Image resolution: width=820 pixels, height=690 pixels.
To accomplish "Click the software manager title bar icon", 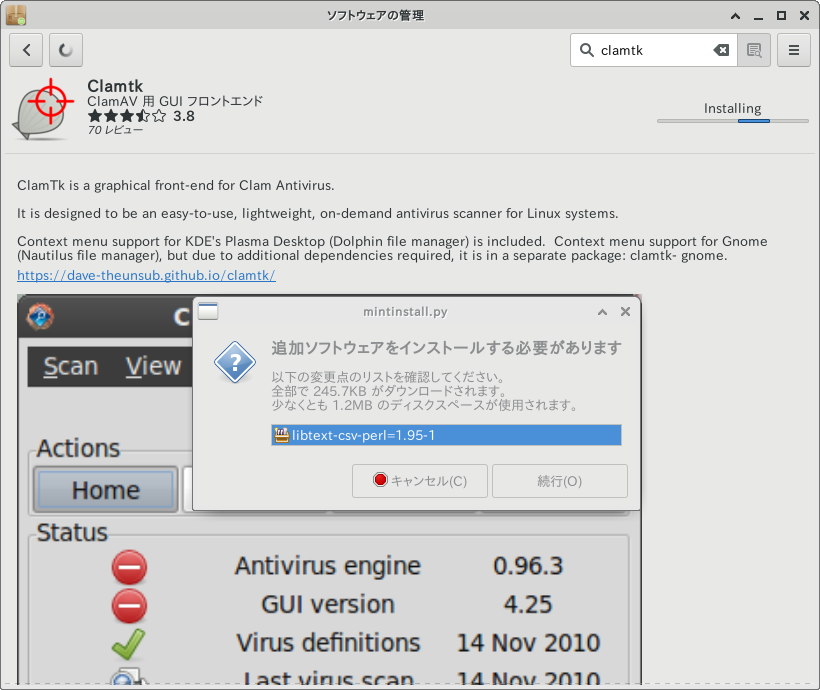I will 16,15.
